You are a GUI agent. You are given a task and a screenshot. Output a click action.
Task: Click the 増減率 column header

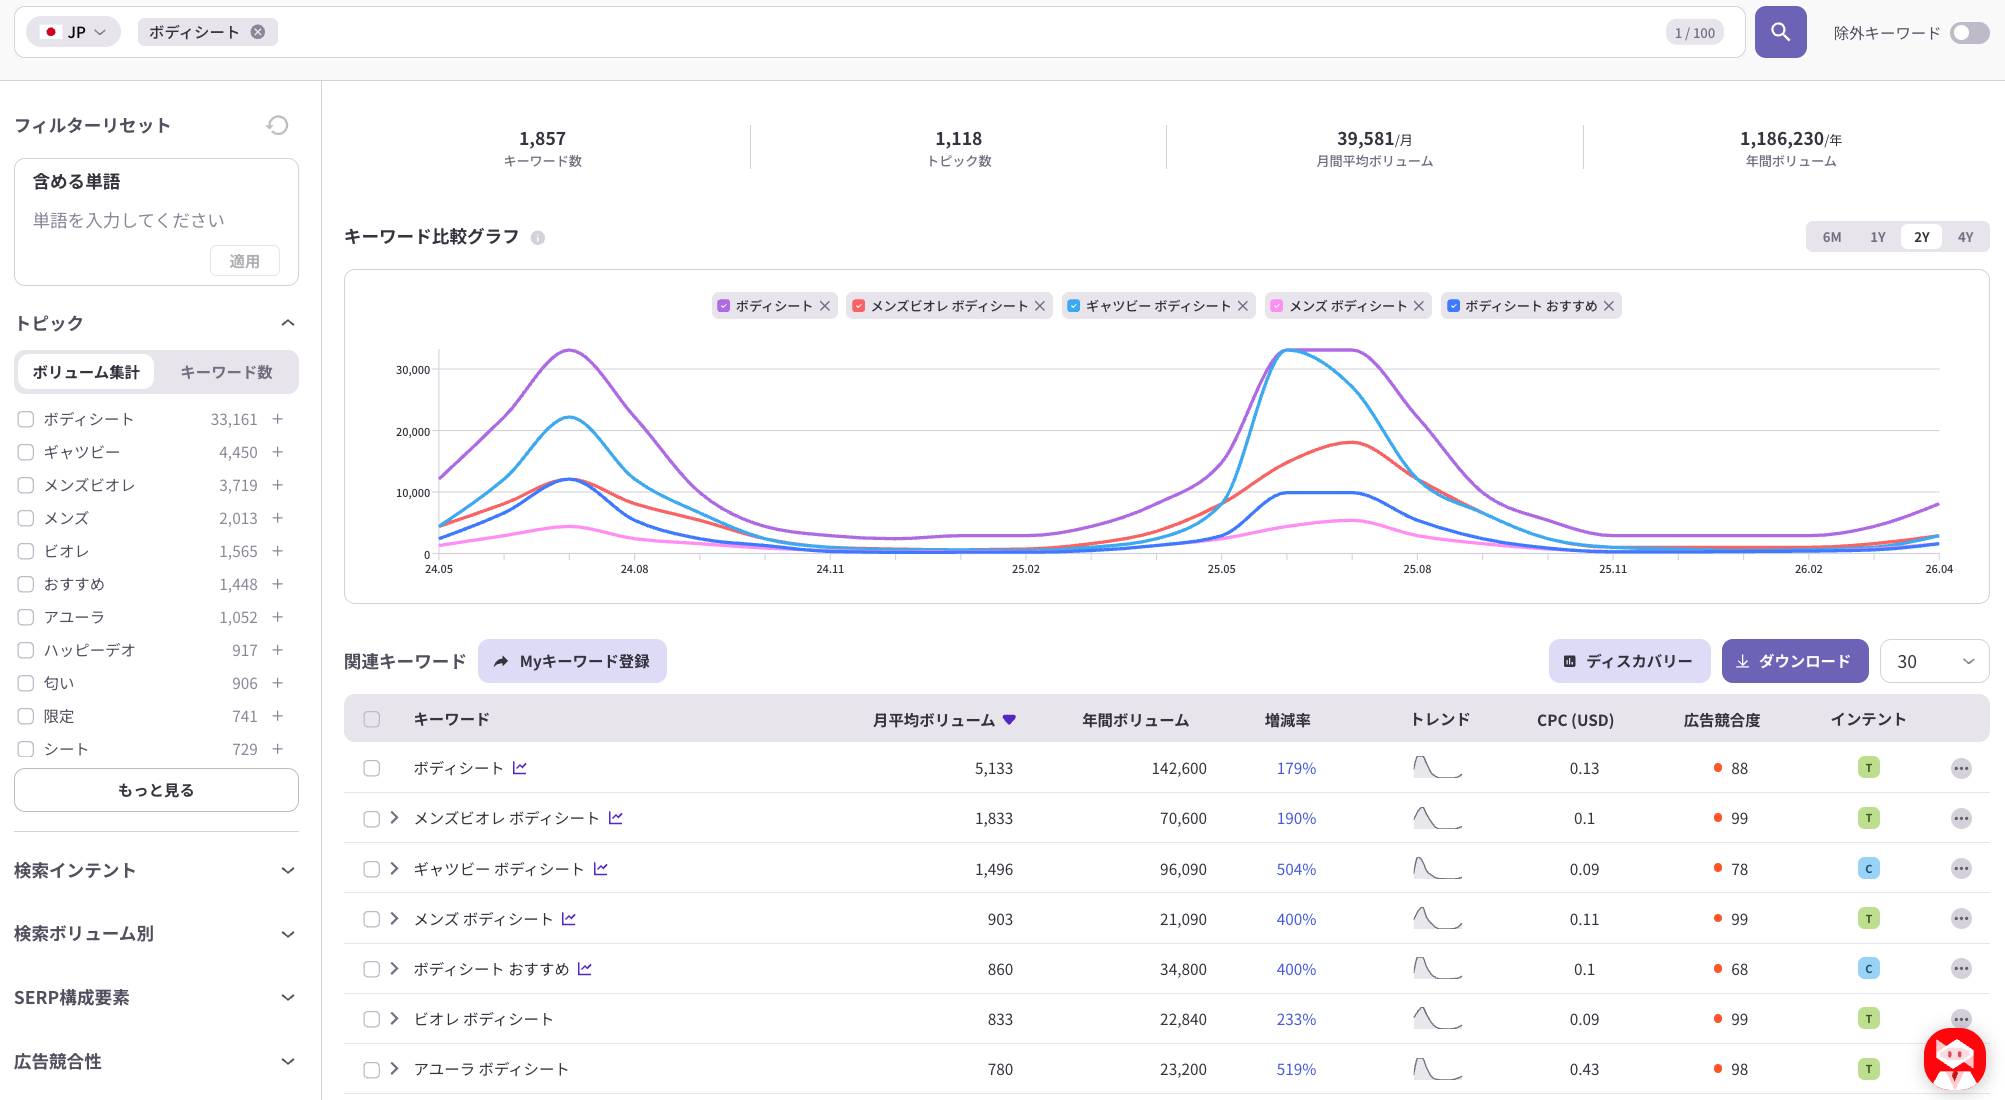tap(1288, 720)
